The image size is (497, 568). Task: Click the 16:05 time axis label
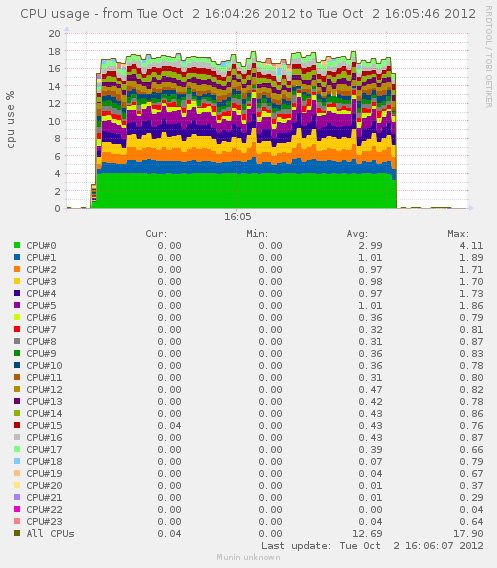[238, 217]
